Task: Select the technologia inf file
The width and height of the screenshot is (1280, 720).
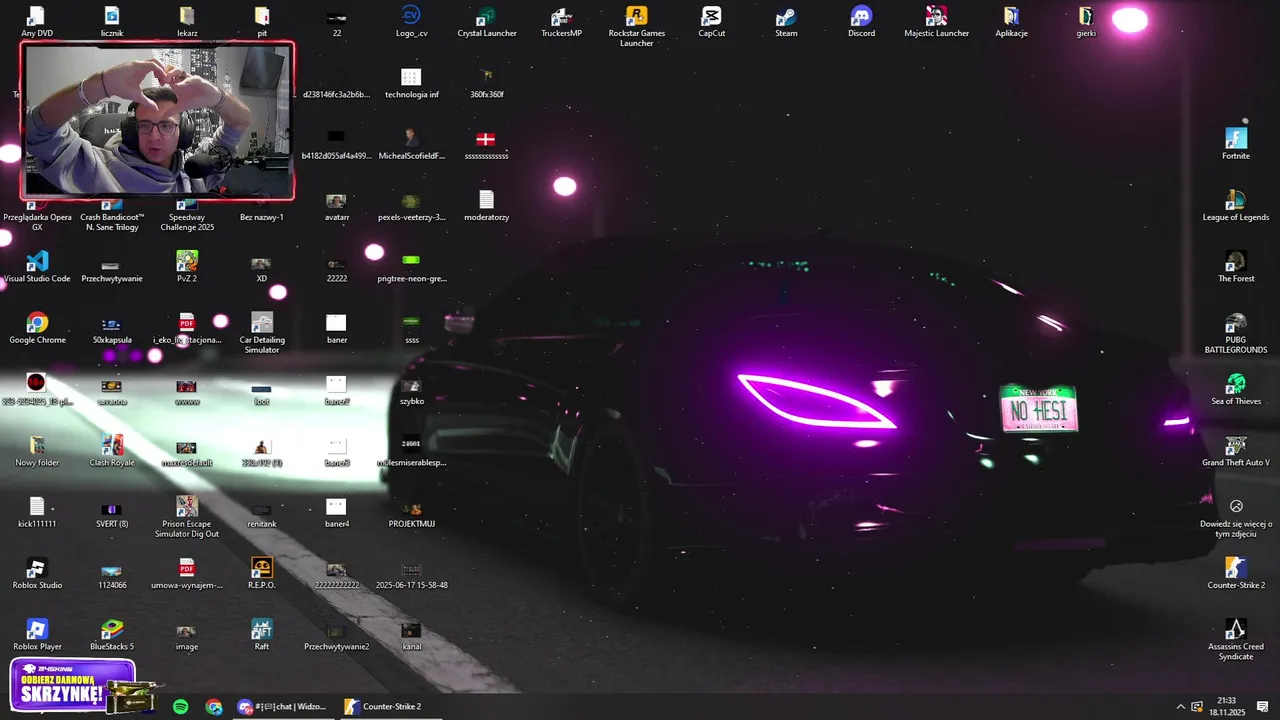Action: tap(411, 83)
